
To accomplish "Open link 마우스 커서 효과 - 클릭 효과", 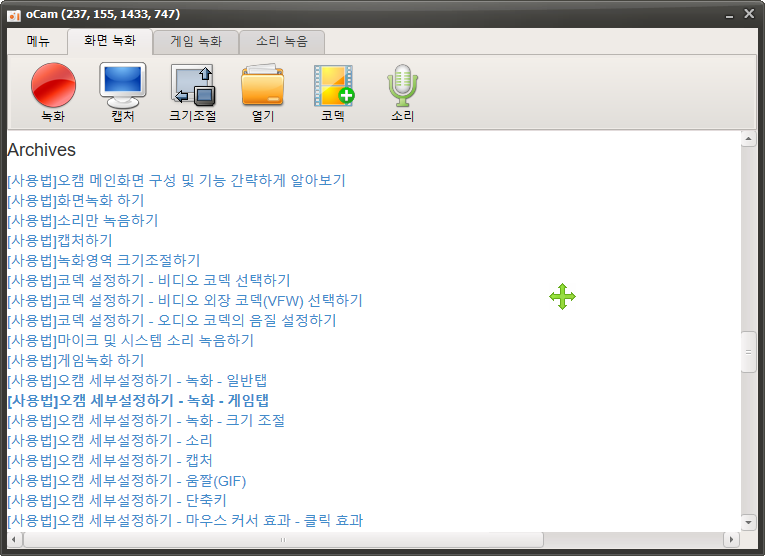I will tap(185, 520).
